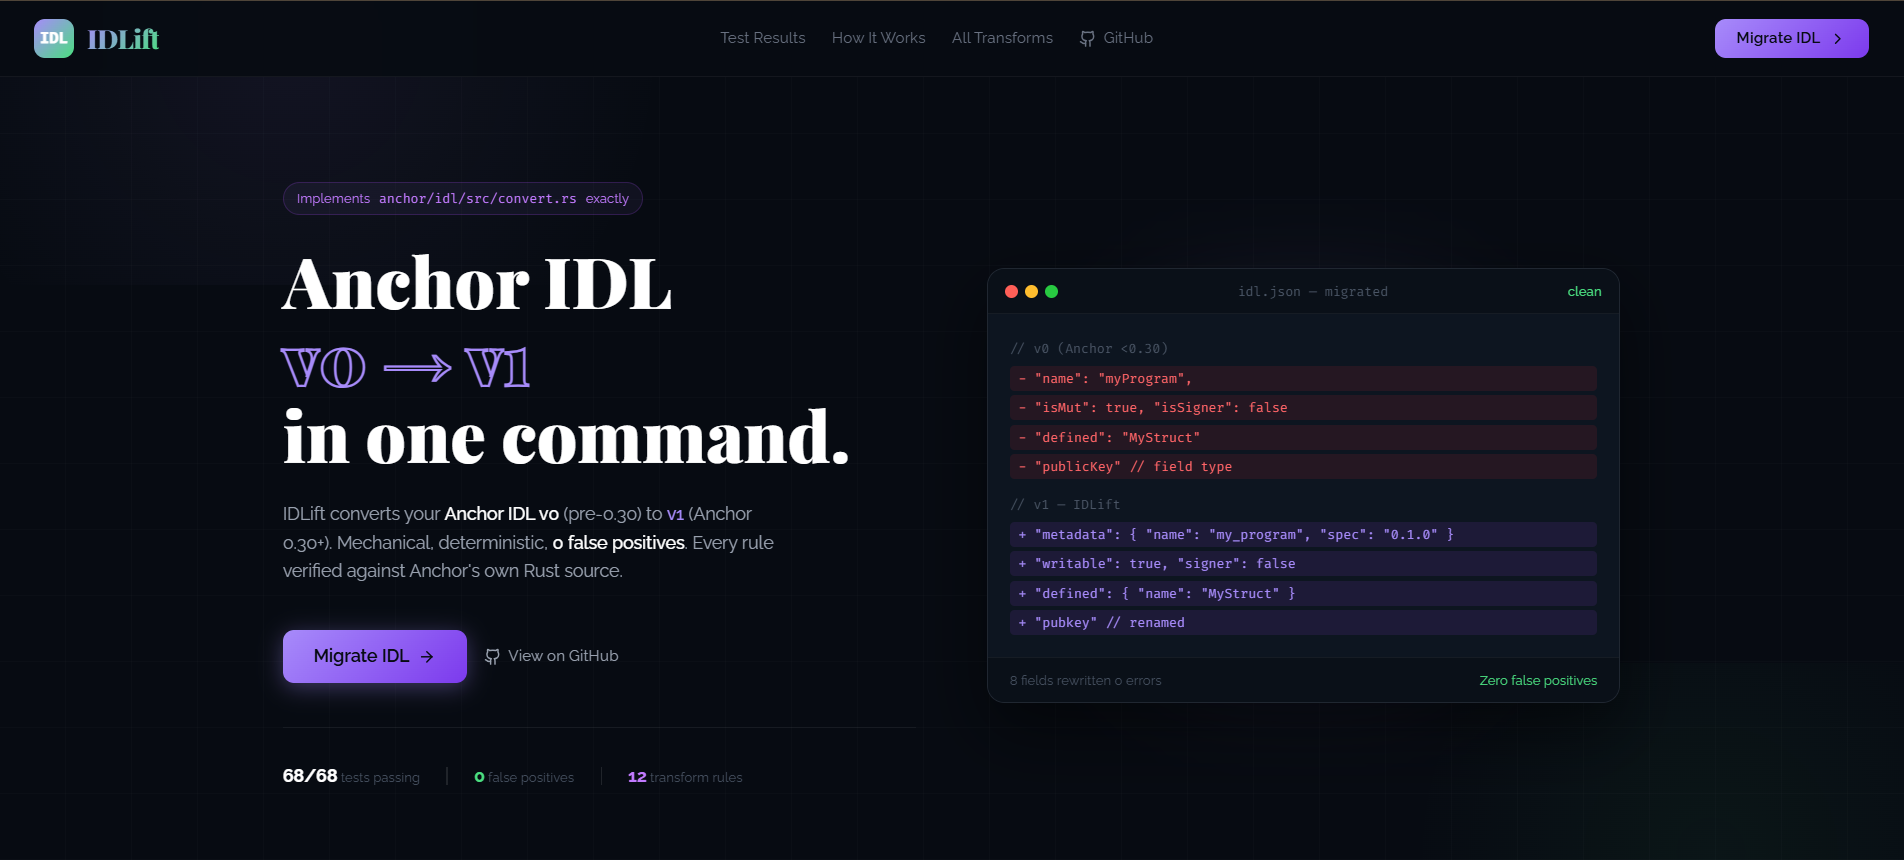
Task: Click arrow icon in hero Migrate IDL button
Action: [427, 657]
